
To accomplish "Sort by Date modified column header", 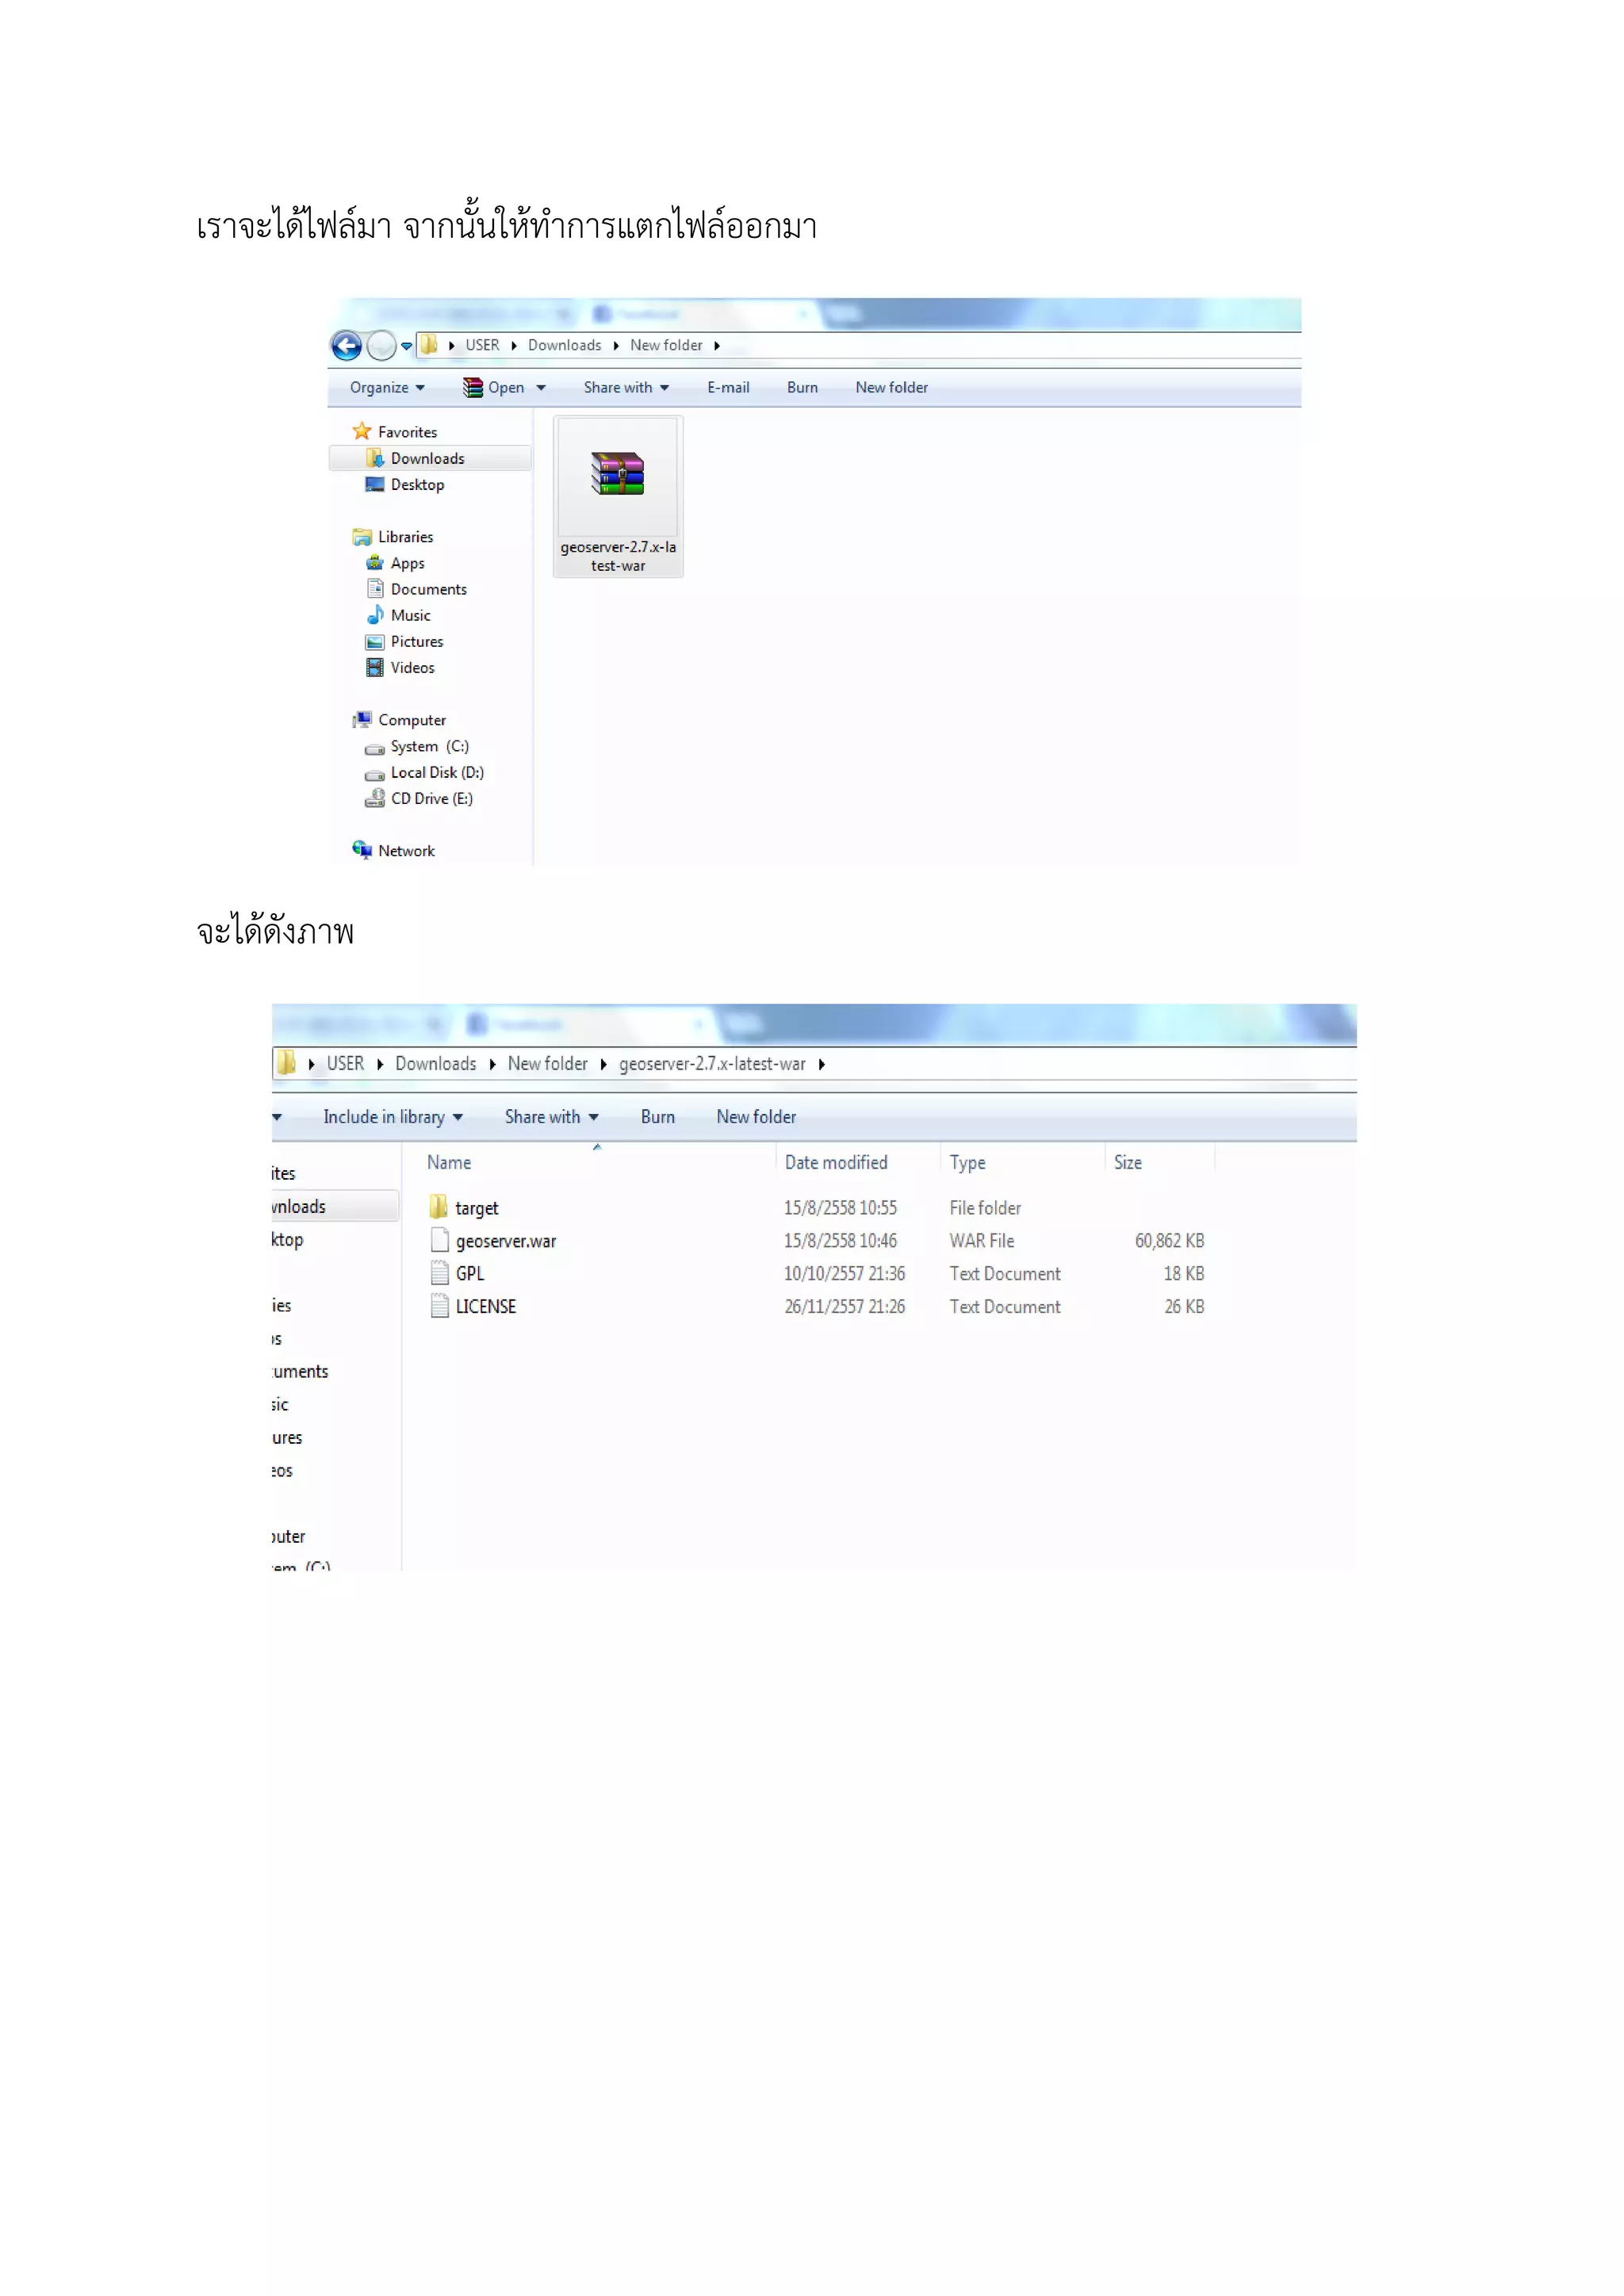I will click(x=836, y=1162).
